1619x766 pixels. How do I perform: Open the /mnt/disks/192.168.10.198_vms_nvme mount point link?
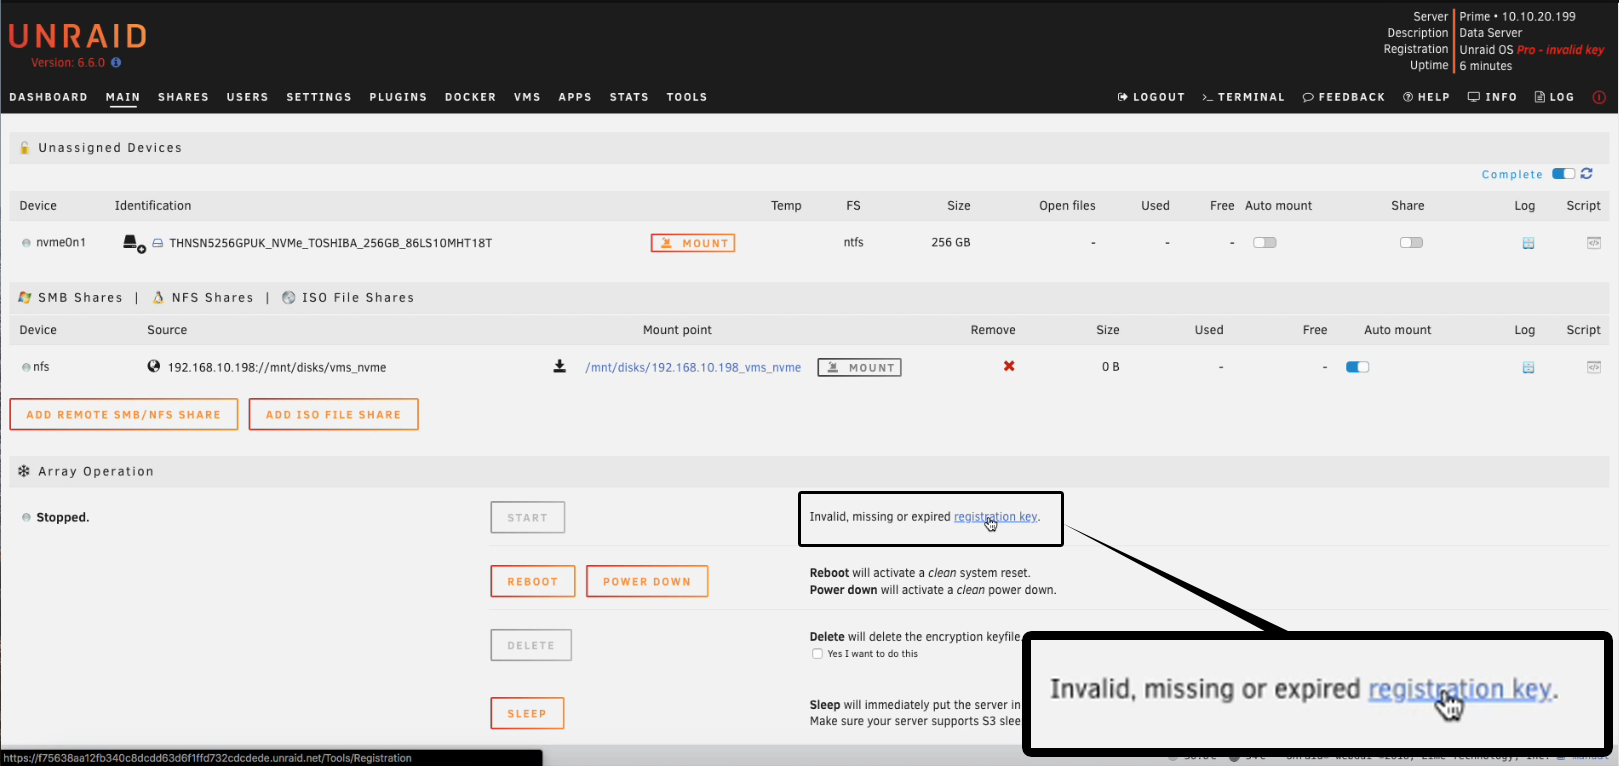coord(693,367)
